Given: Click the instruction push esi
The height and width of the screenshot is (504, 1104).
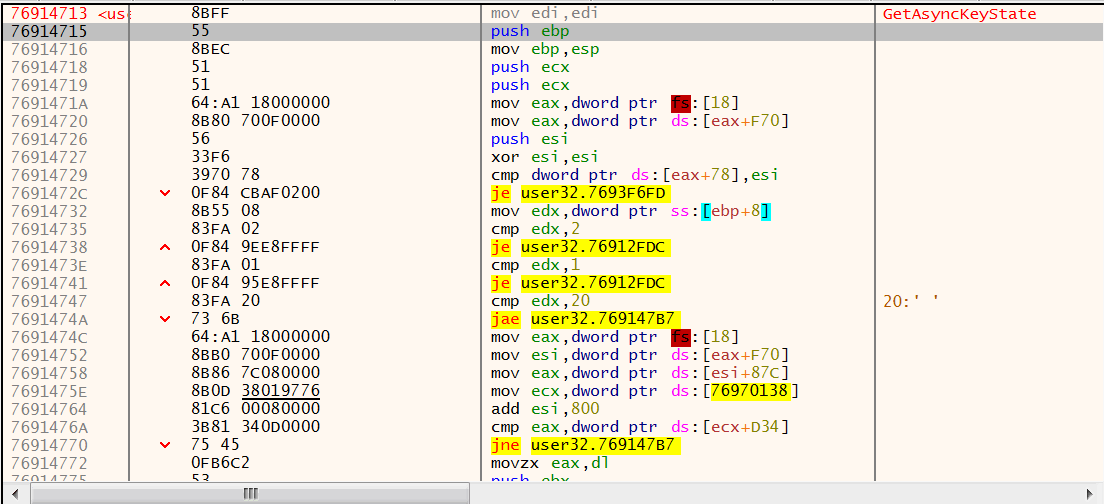Looking at the screenshot, I should point(530,139).
